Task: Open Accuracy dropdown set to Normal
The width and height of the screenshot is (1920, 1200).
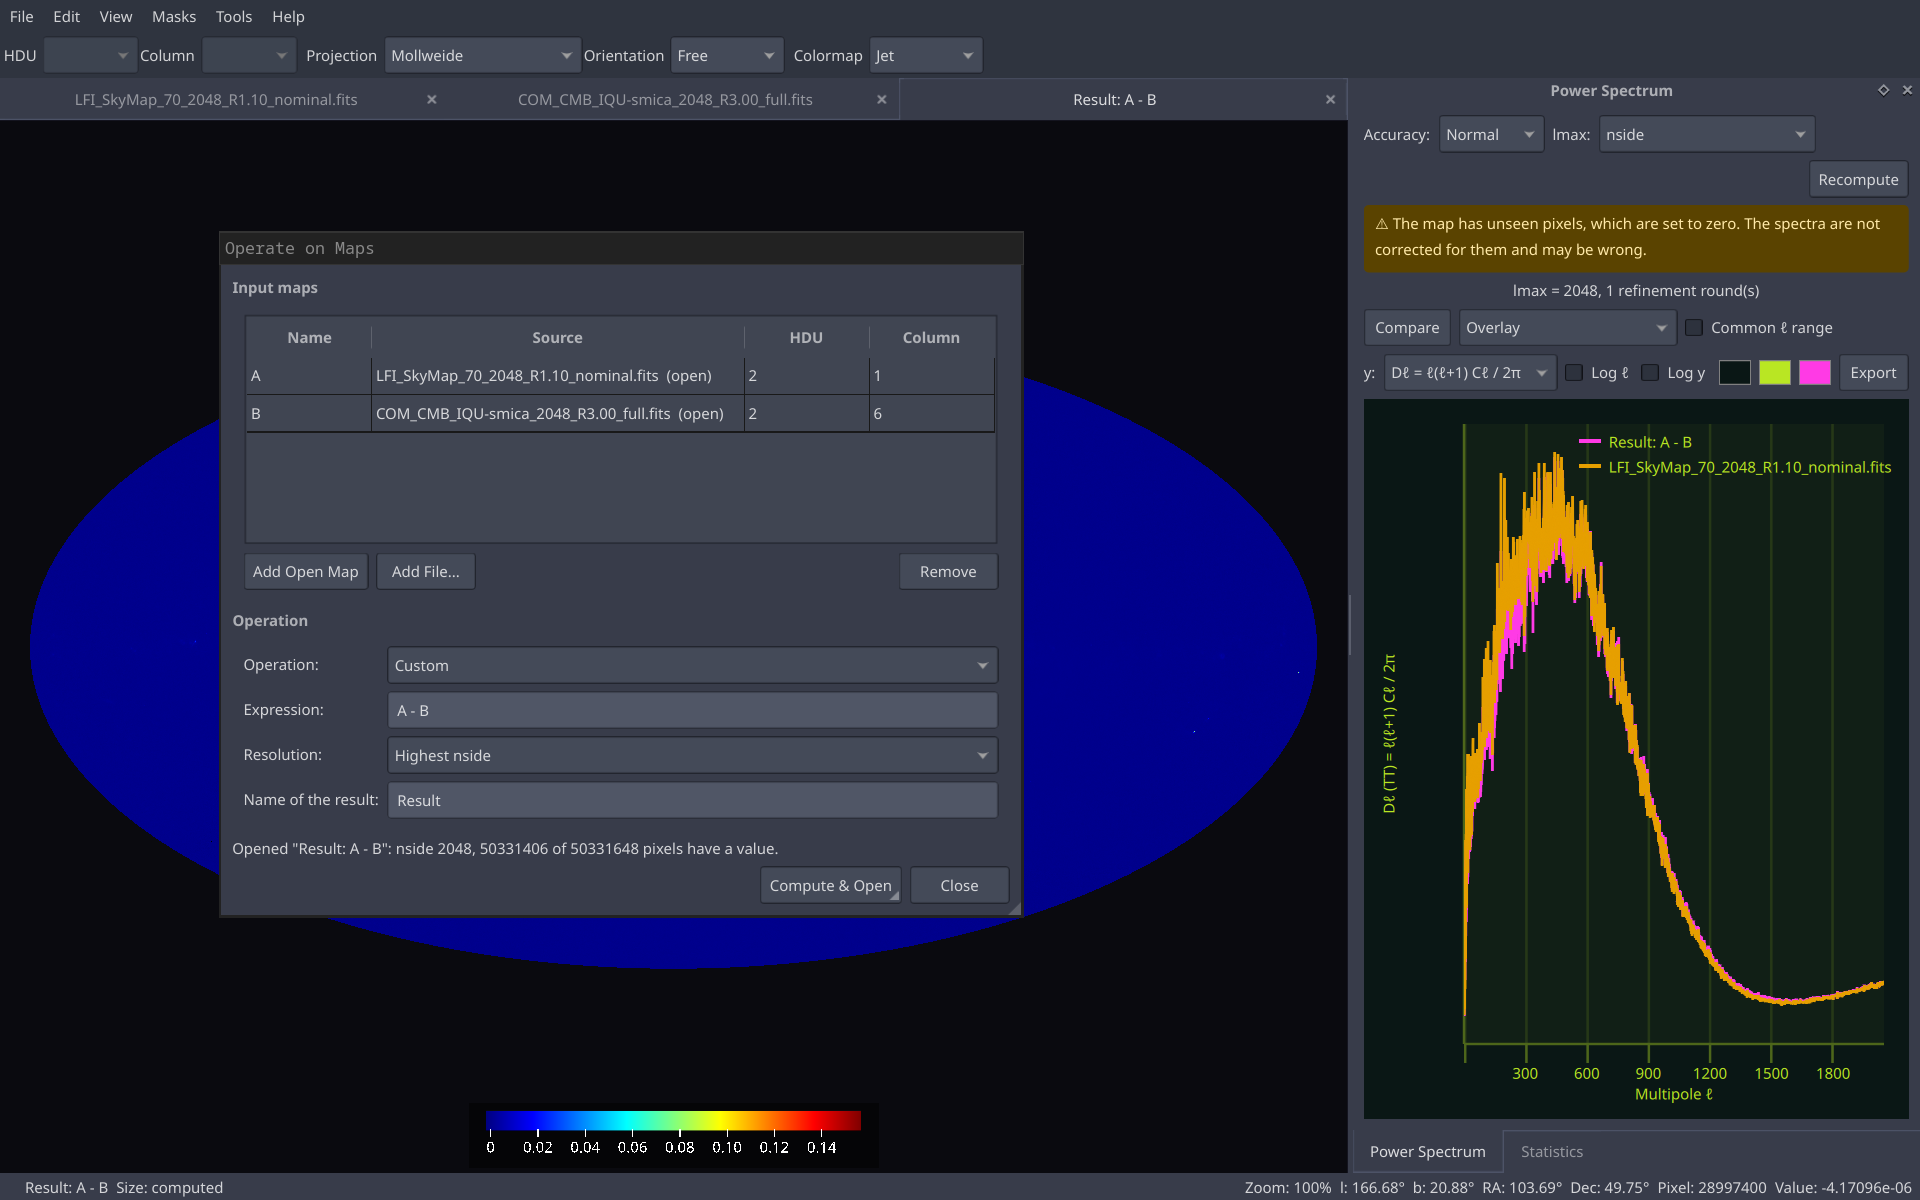Action: coord(1491,135)
